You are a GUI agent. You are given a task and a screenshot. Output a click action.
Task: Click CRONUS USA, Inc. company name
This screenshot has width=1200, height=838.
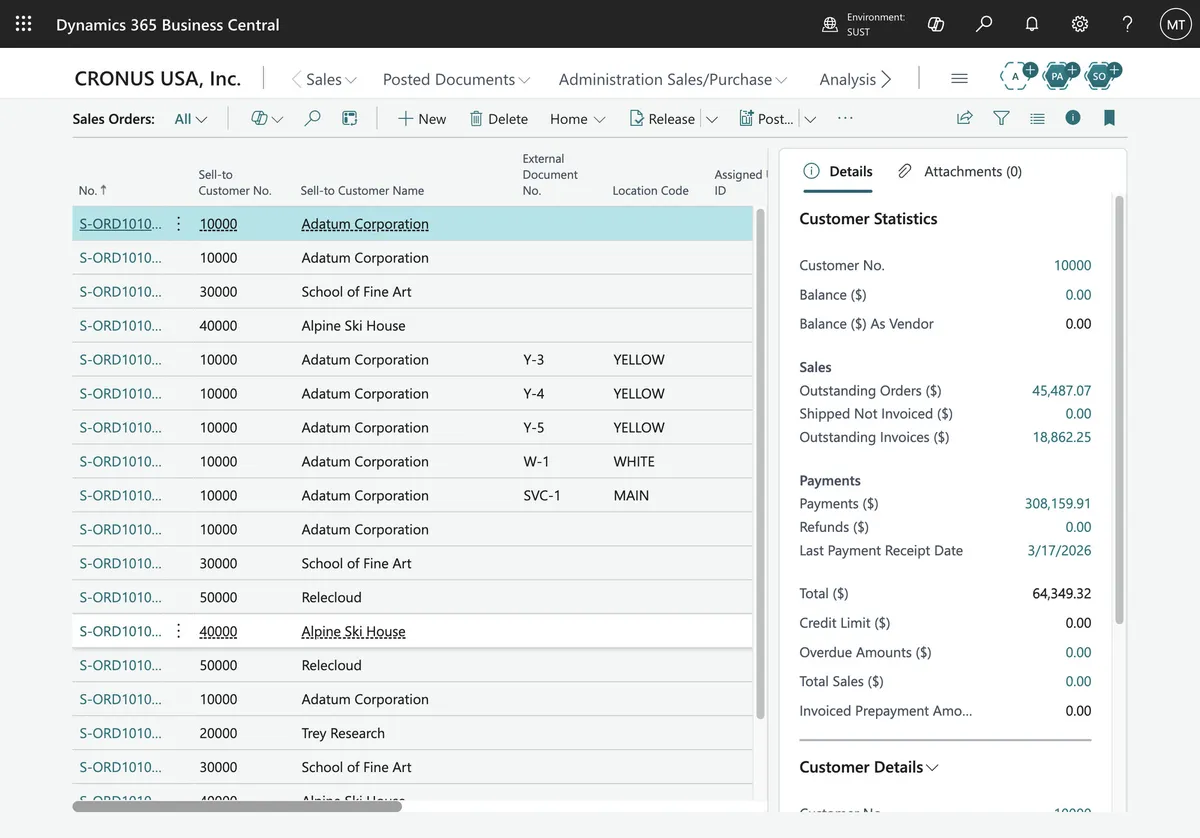point(158,78)
